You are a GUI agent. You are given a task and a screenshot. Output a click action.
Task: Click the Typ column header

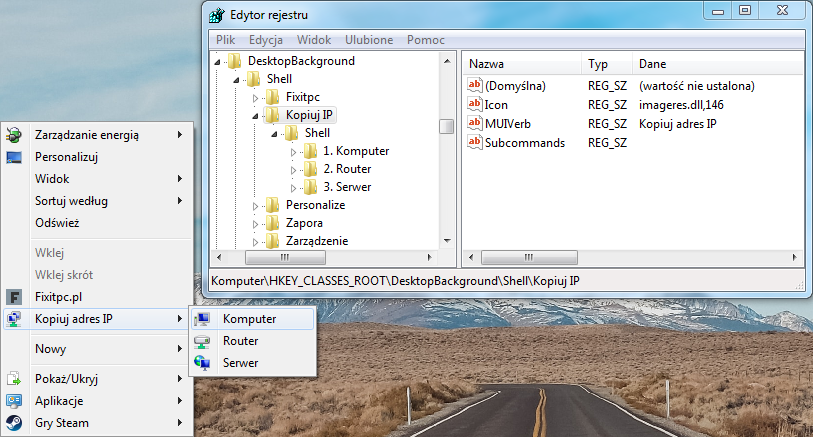point(607,64)
